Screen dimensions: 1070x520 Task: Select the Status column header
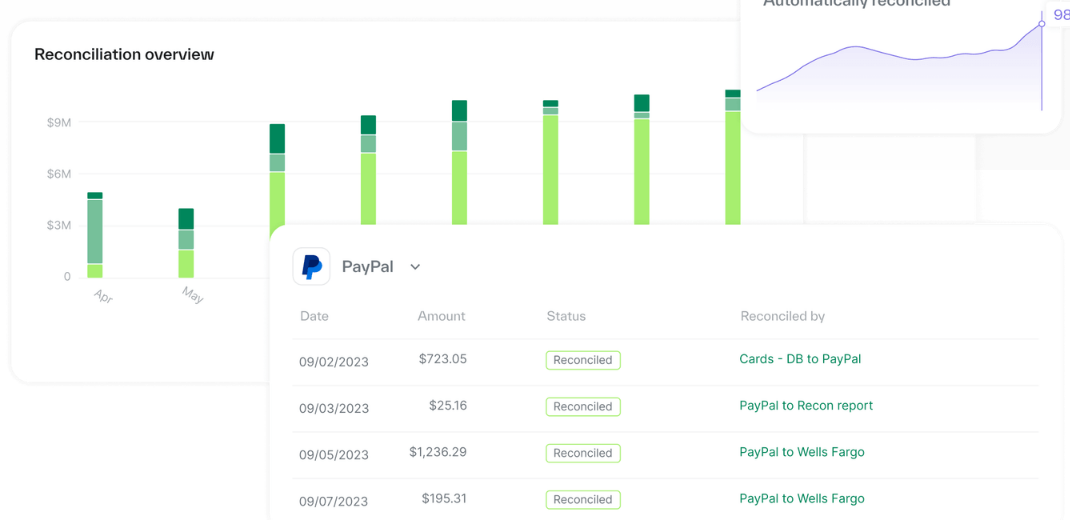coord(566,316)
